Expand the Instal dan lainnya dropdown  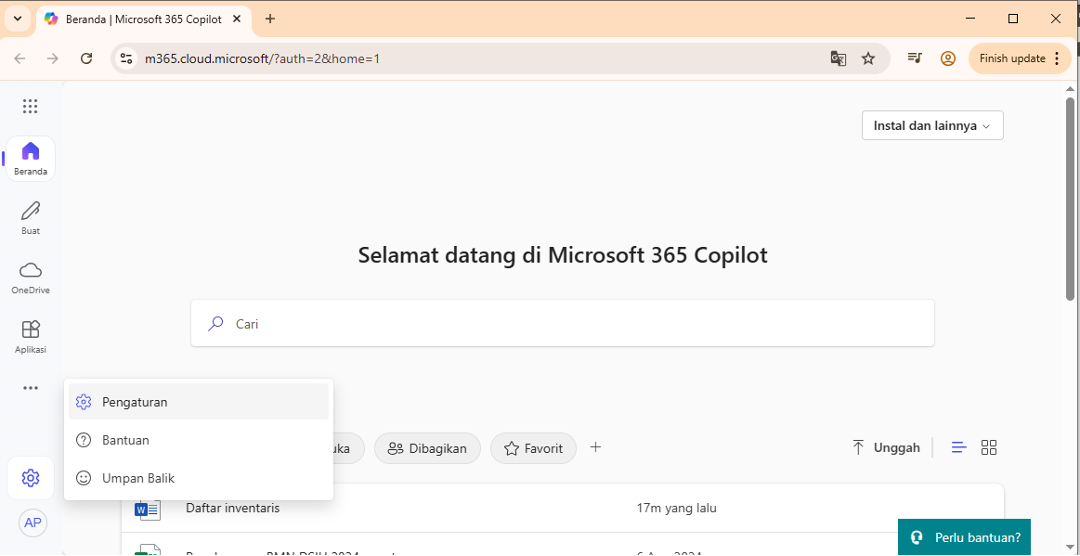click(x=932, y=126)
